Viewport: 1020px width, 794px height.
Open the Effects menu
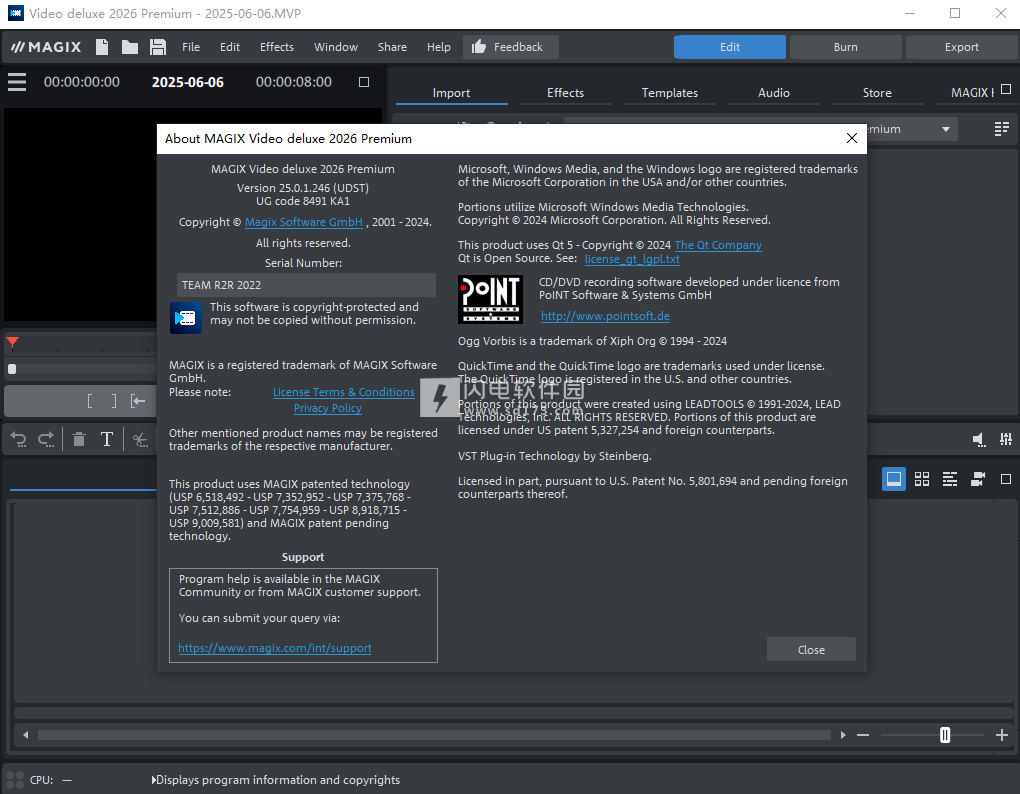click(x=276, y=47)
